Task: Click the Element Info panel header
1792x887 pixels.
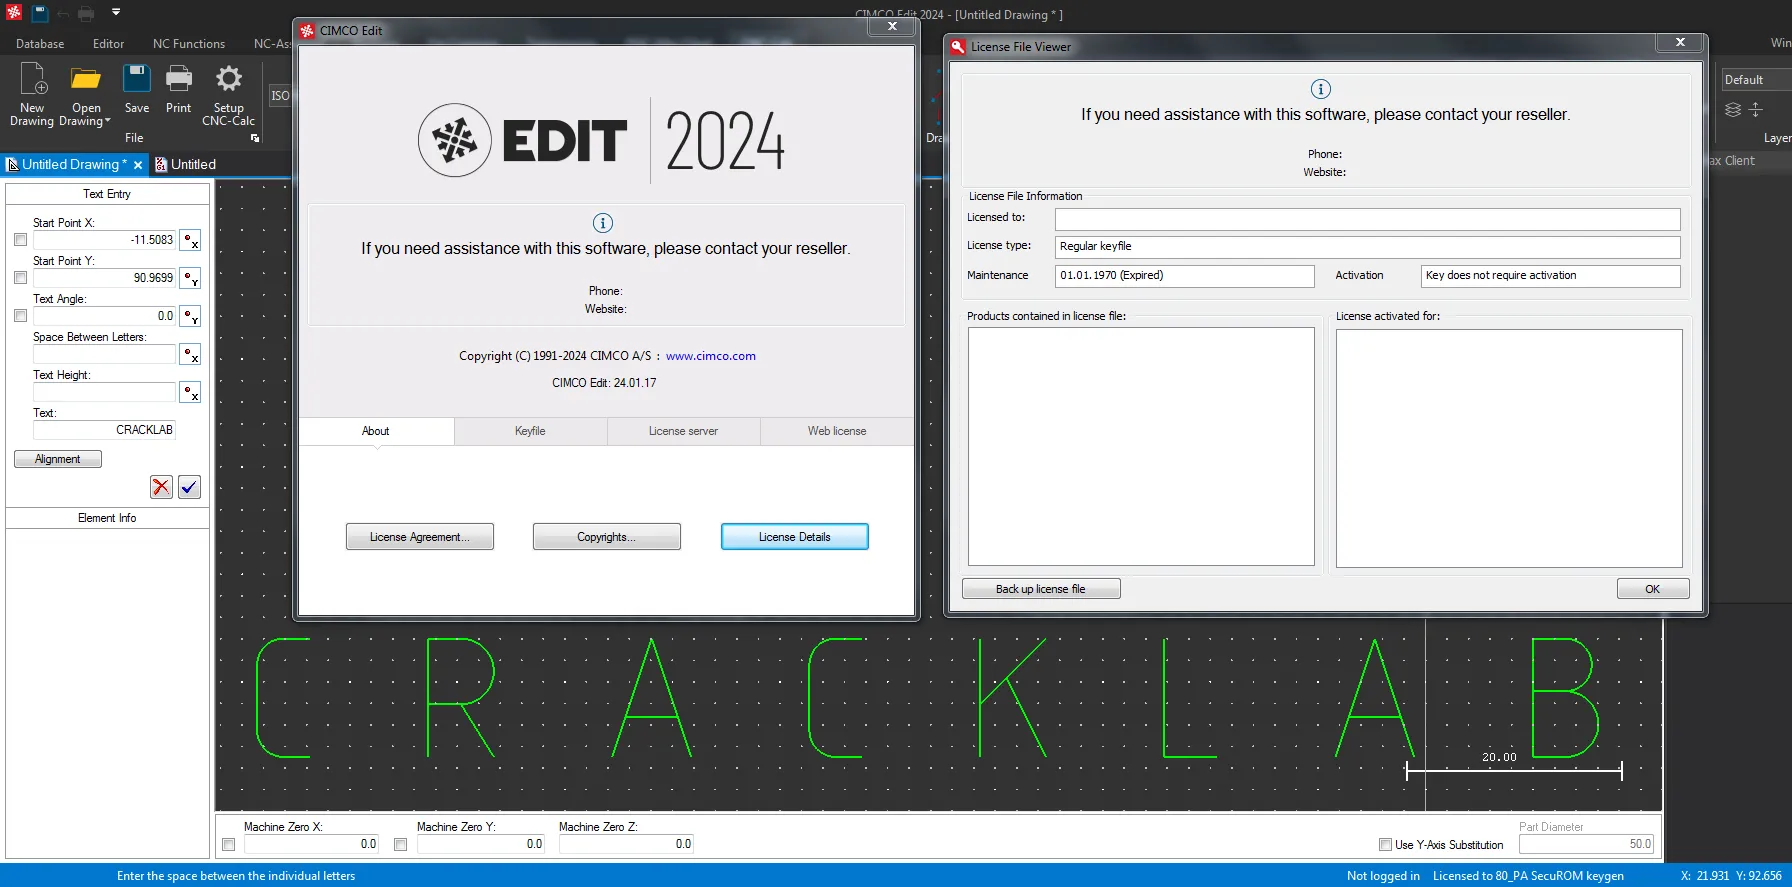Action: (107, 518)
